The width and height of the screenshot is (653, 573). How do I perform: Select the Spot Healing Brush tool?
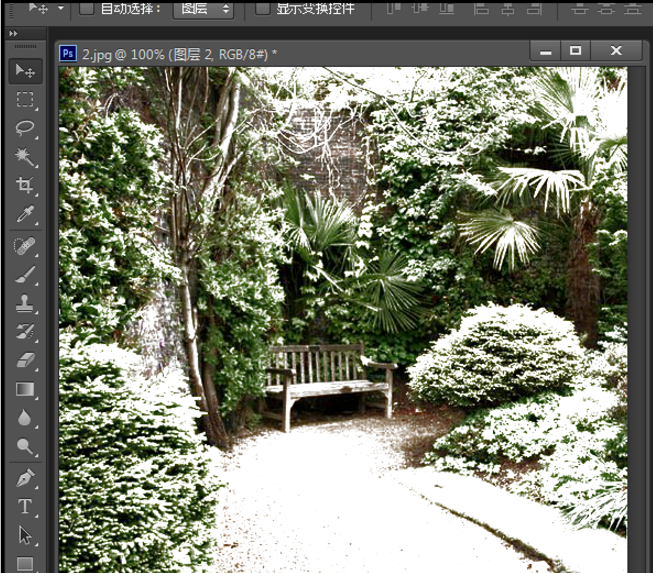[25, 246]
